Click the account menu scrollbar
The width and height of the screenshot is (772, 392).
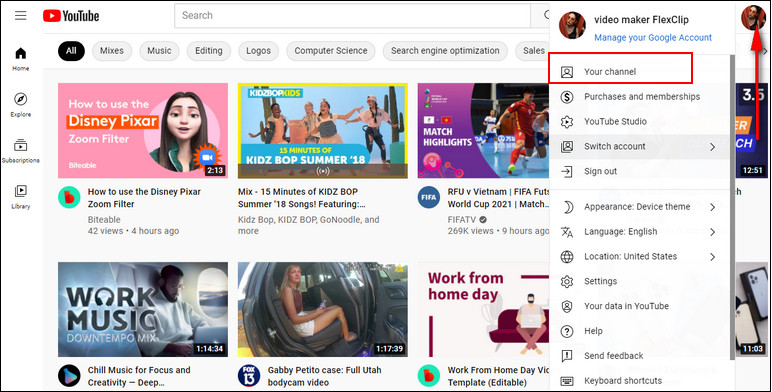coord(732,207)
